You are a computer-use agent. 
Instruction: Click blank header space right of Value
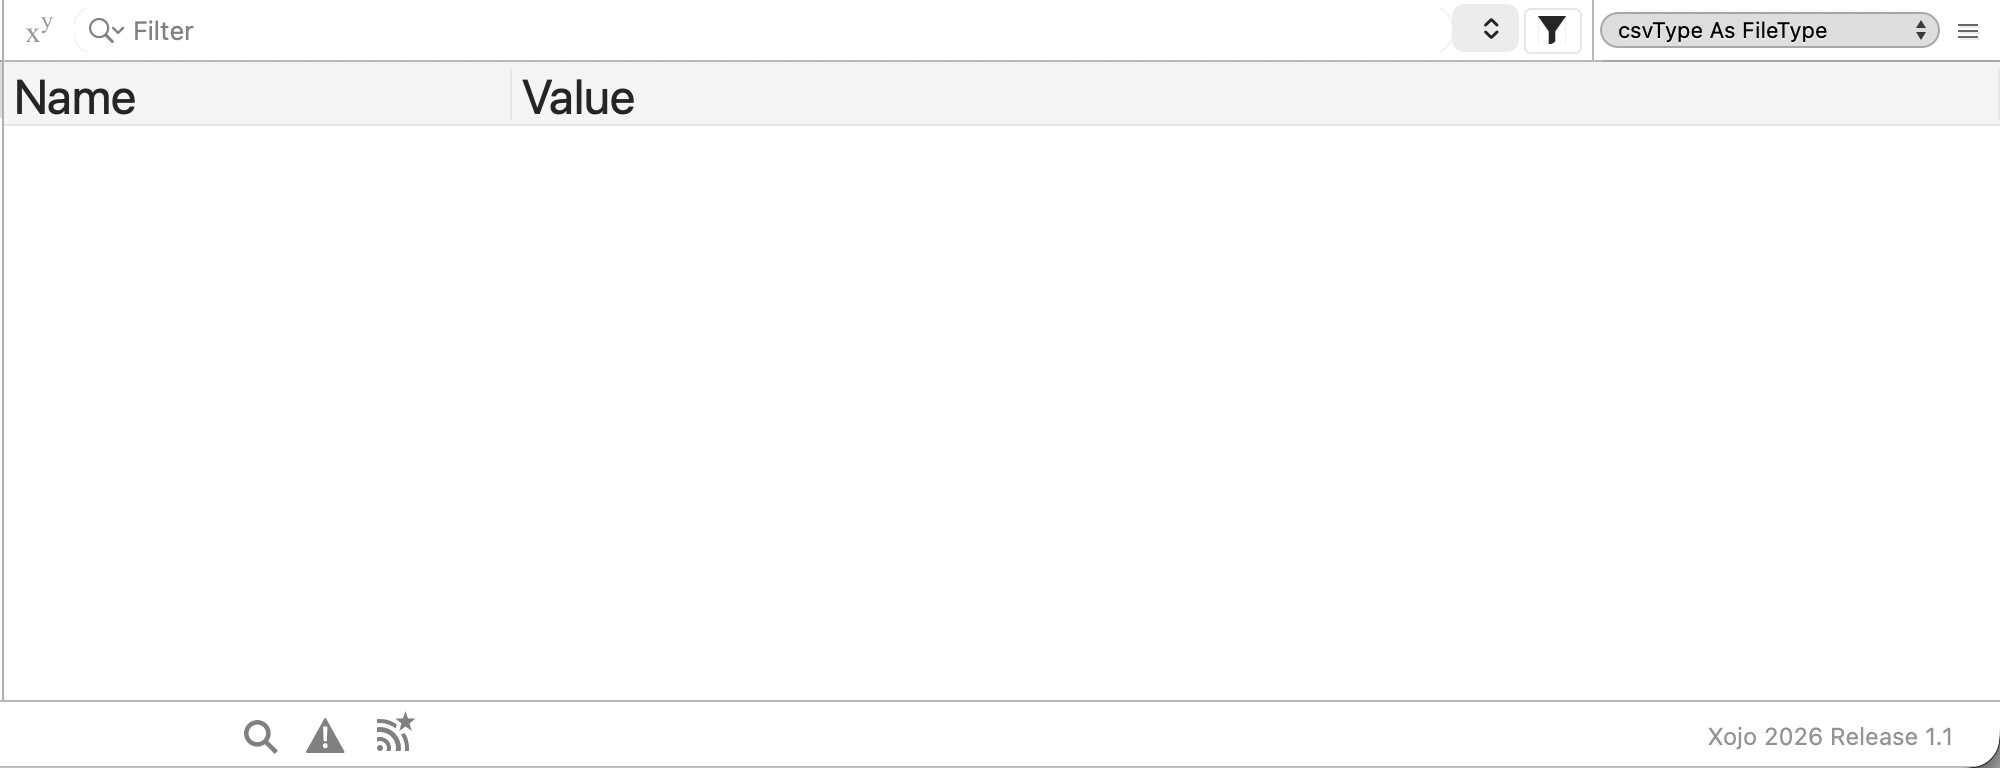1300,96
